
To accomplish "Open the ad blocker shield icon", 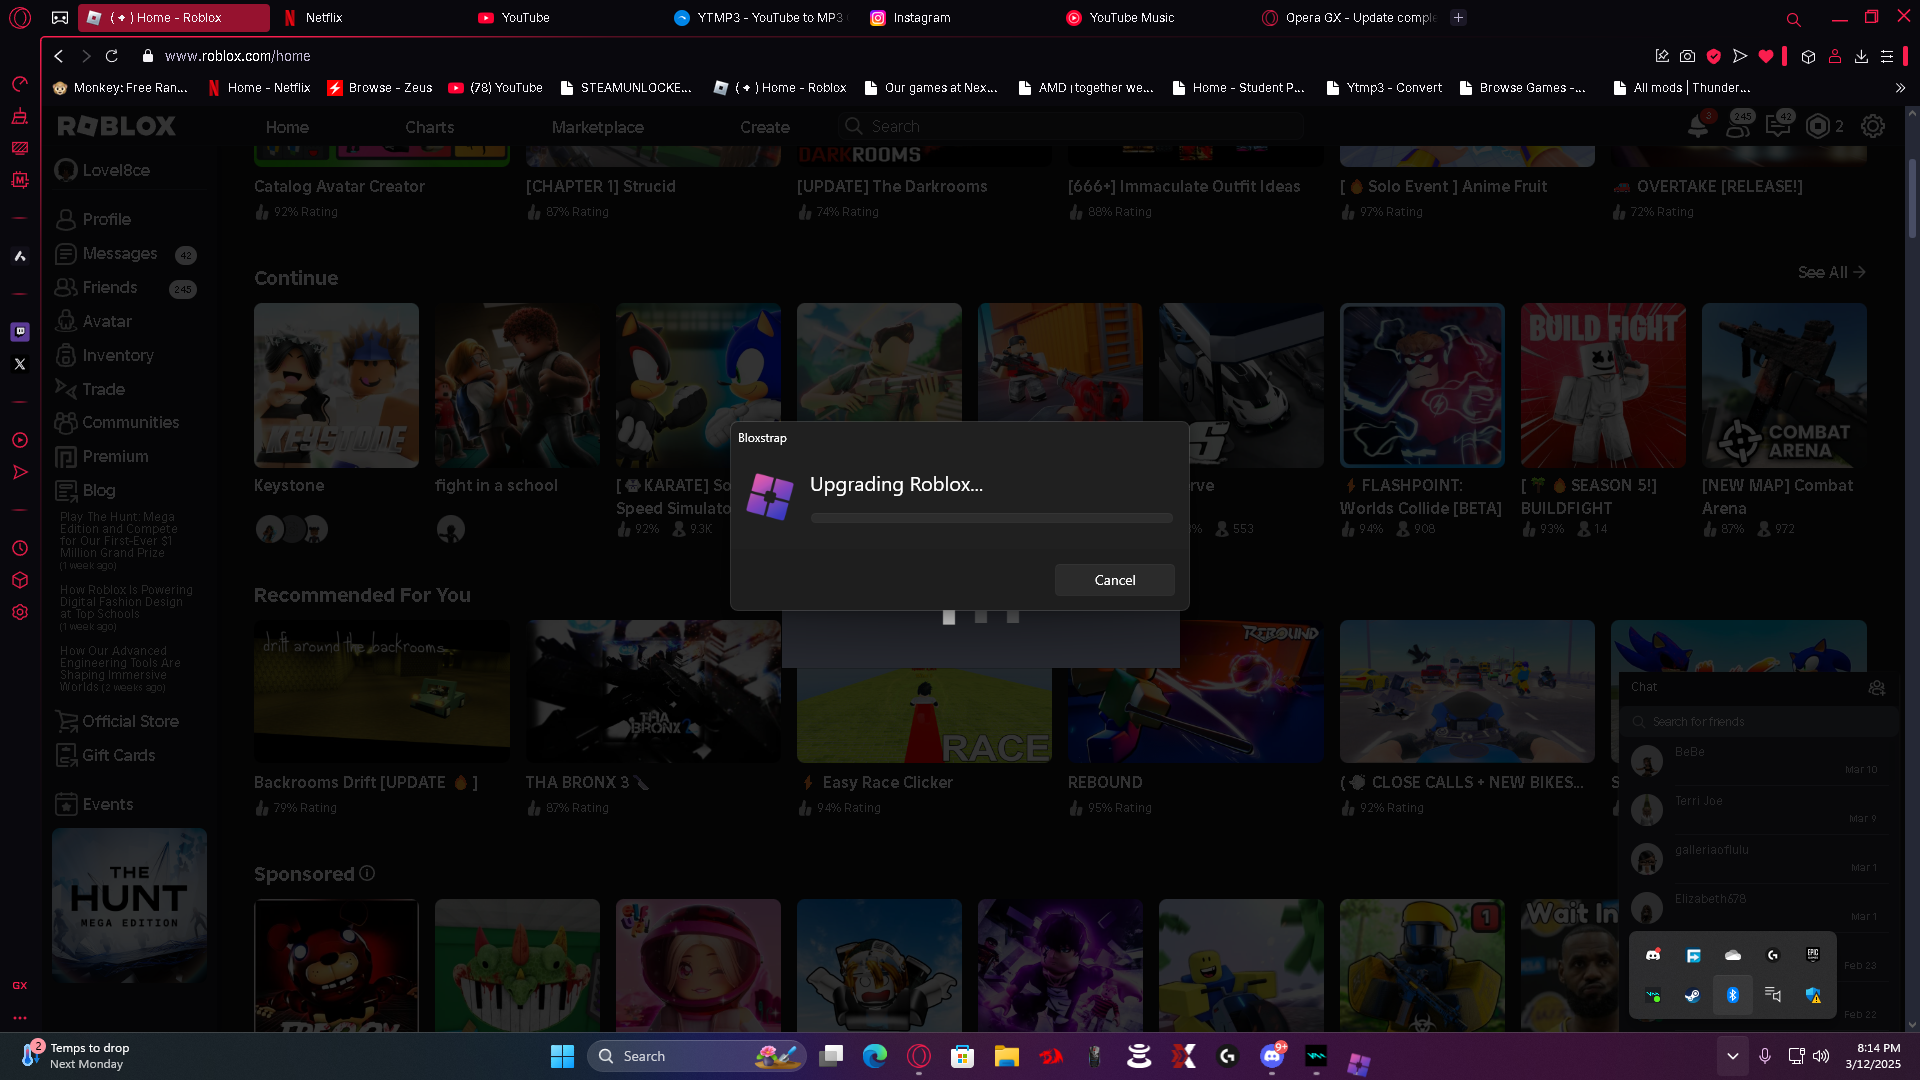I will pos(1713,57).
